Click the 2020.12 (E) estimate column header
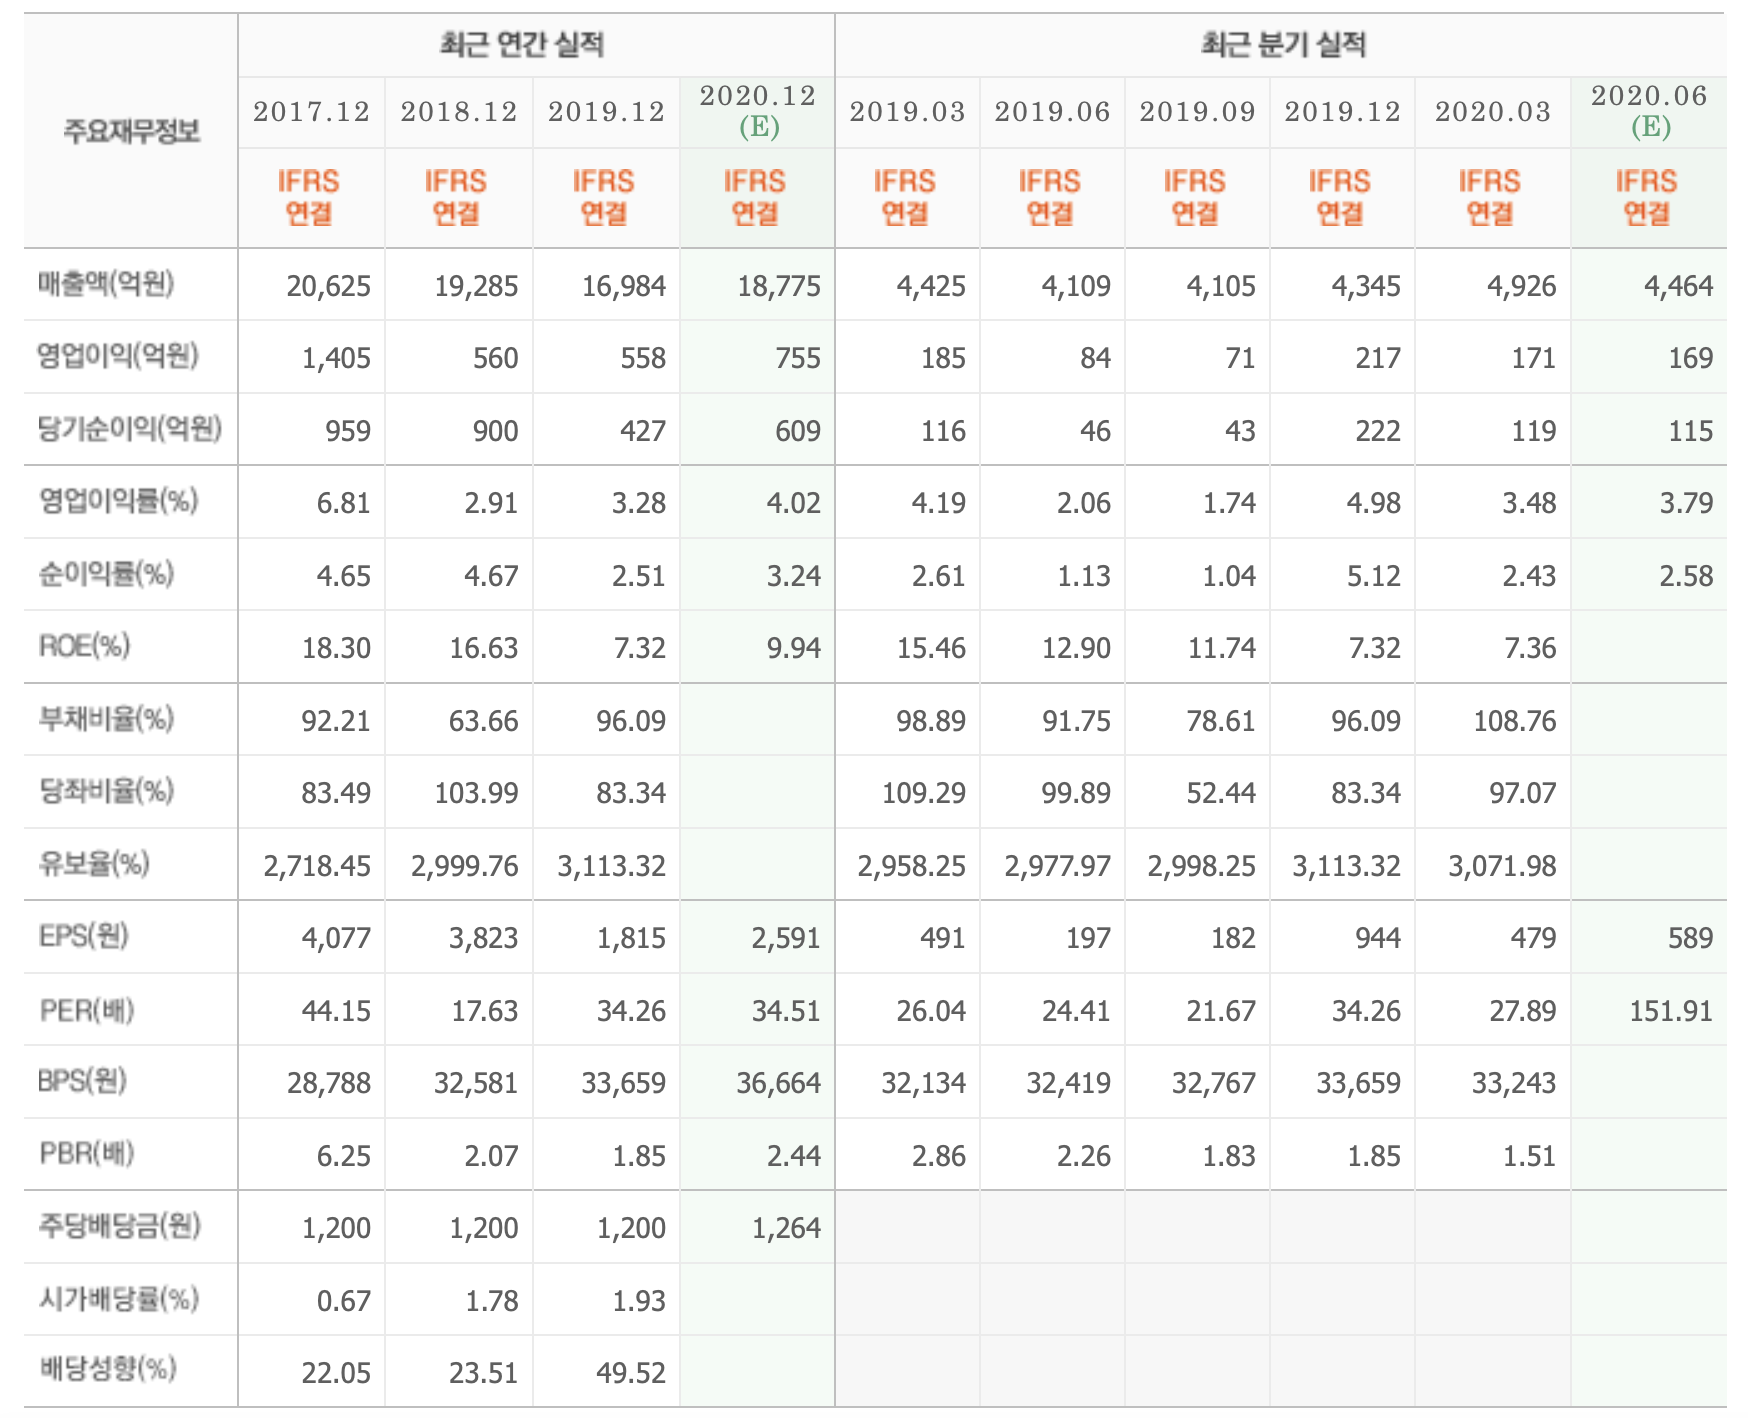1748x1418 pixels. pyautogui.click(x=758, y=111)
